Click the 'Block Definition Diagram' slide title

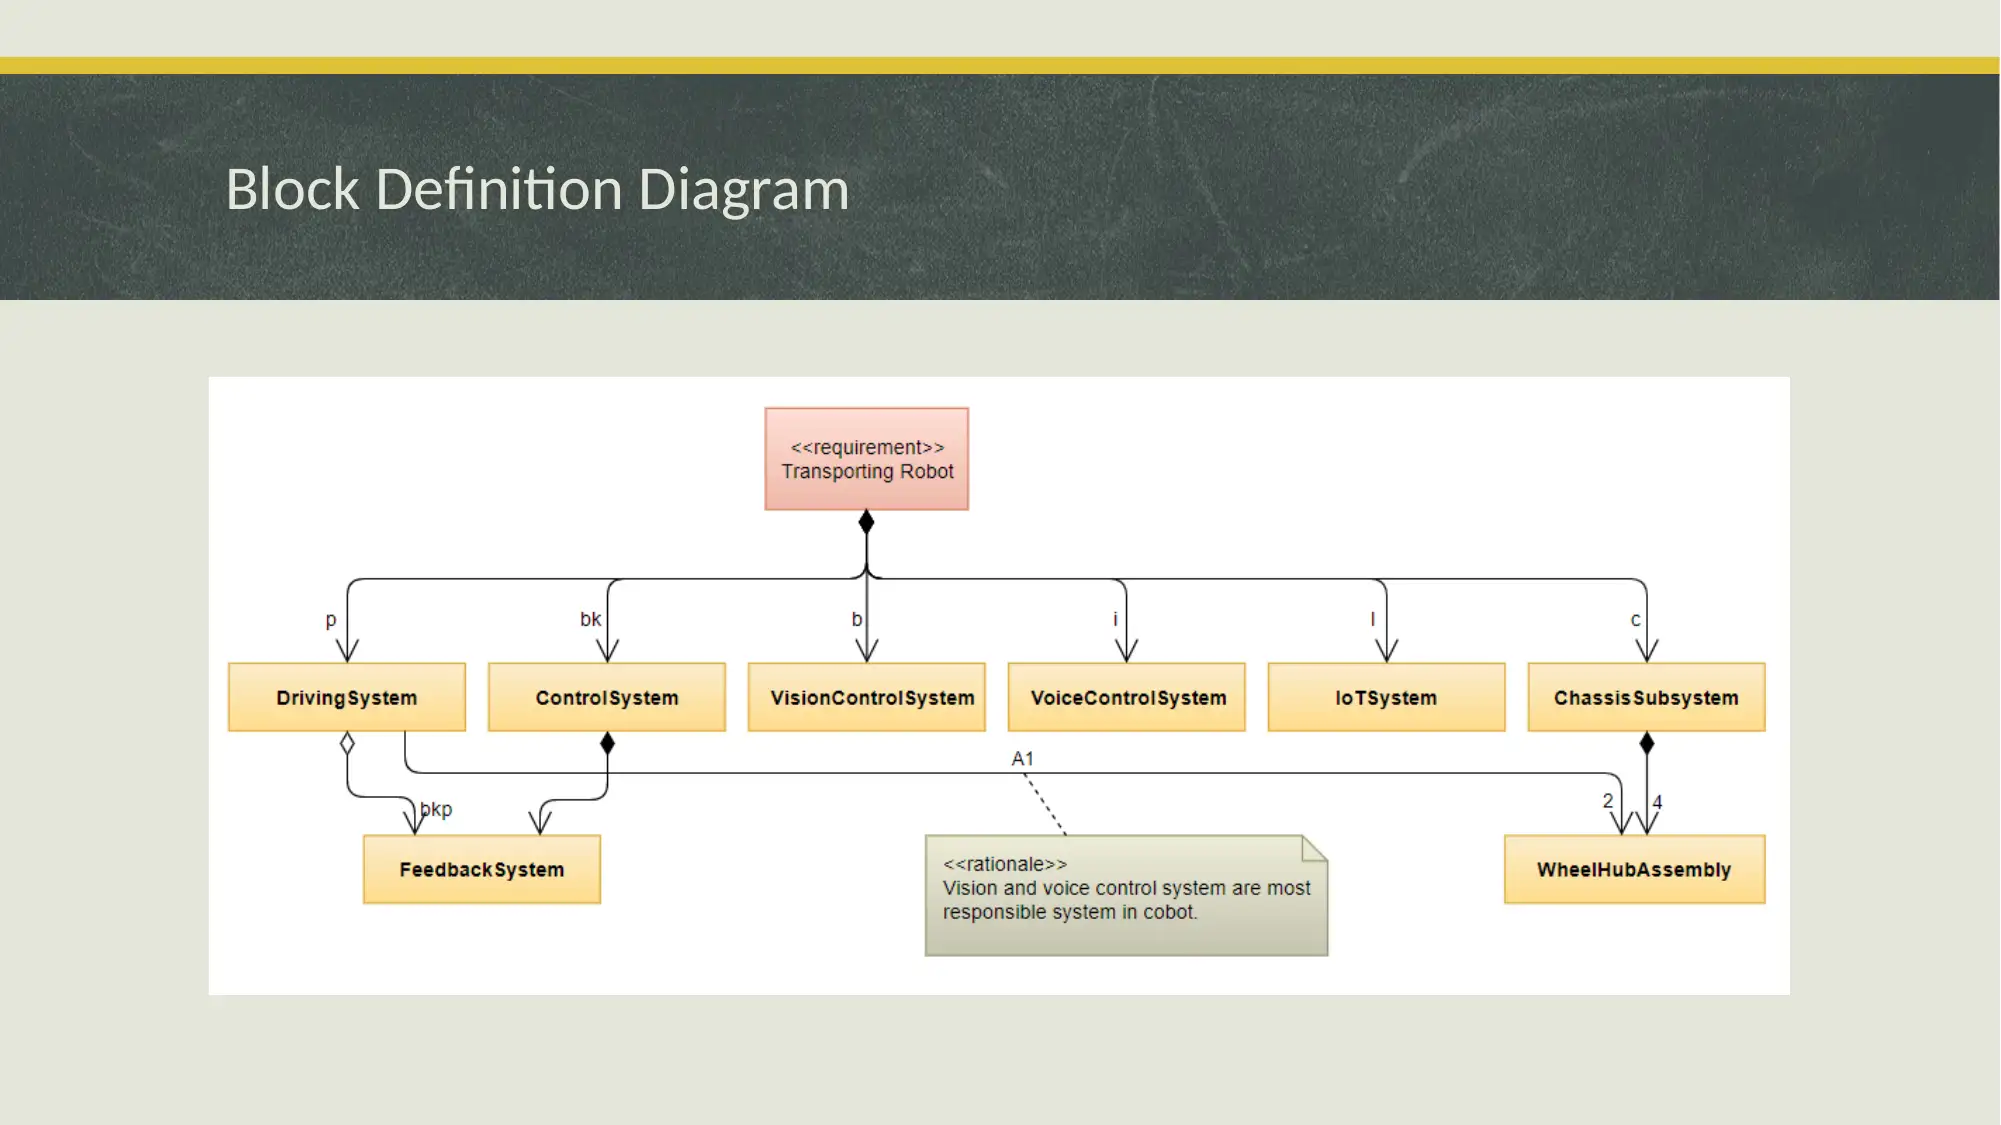[537, 189]
